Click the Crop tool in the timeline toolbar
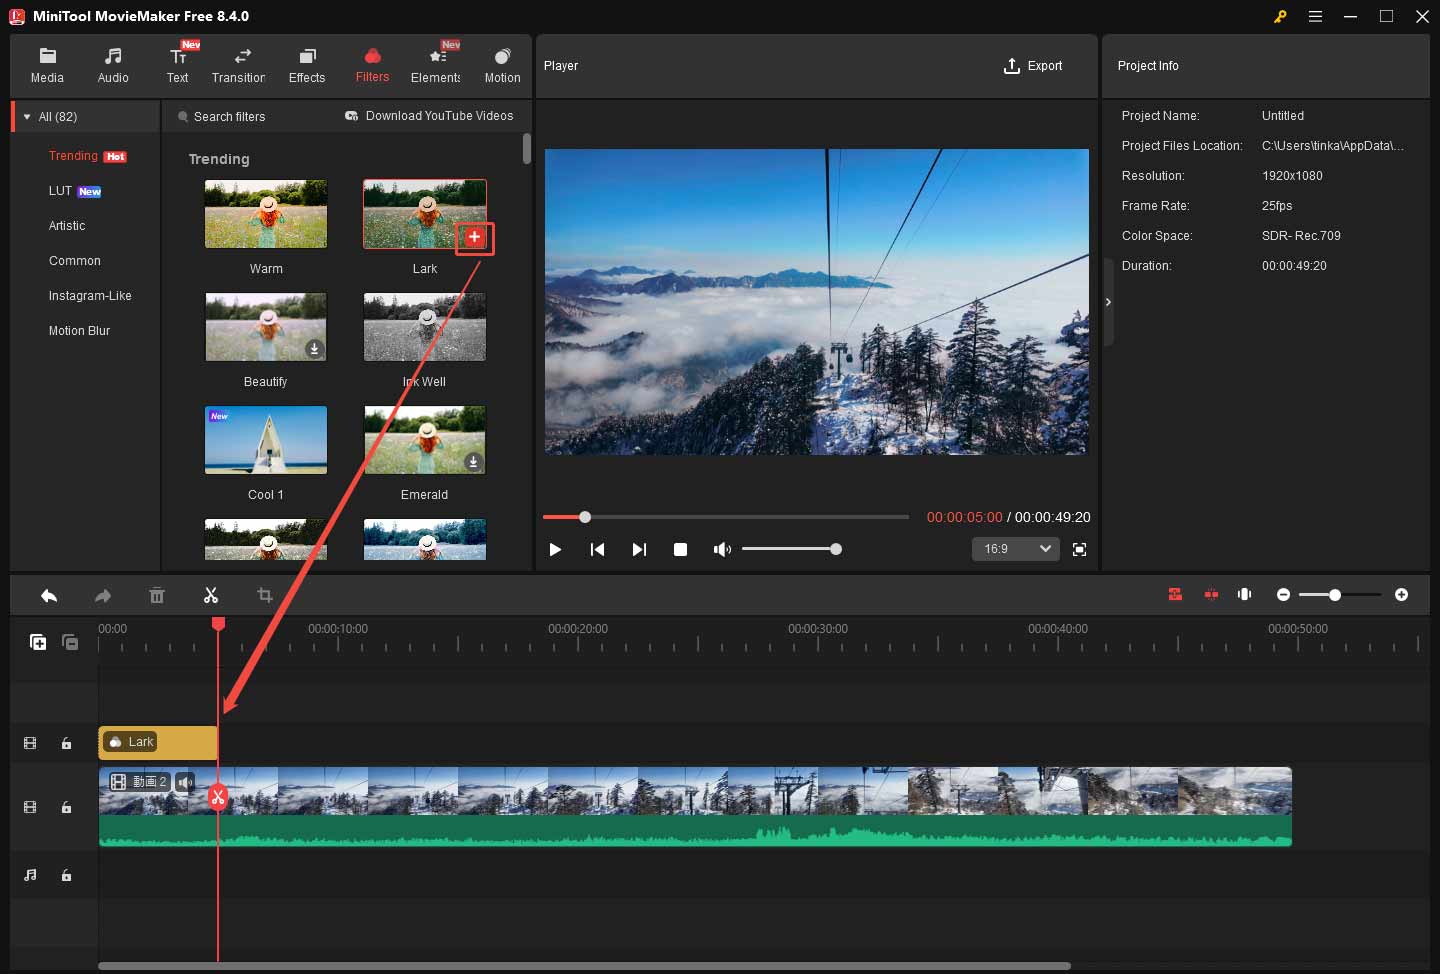This screenshot has width=1440, height=974. pos(264,595)
